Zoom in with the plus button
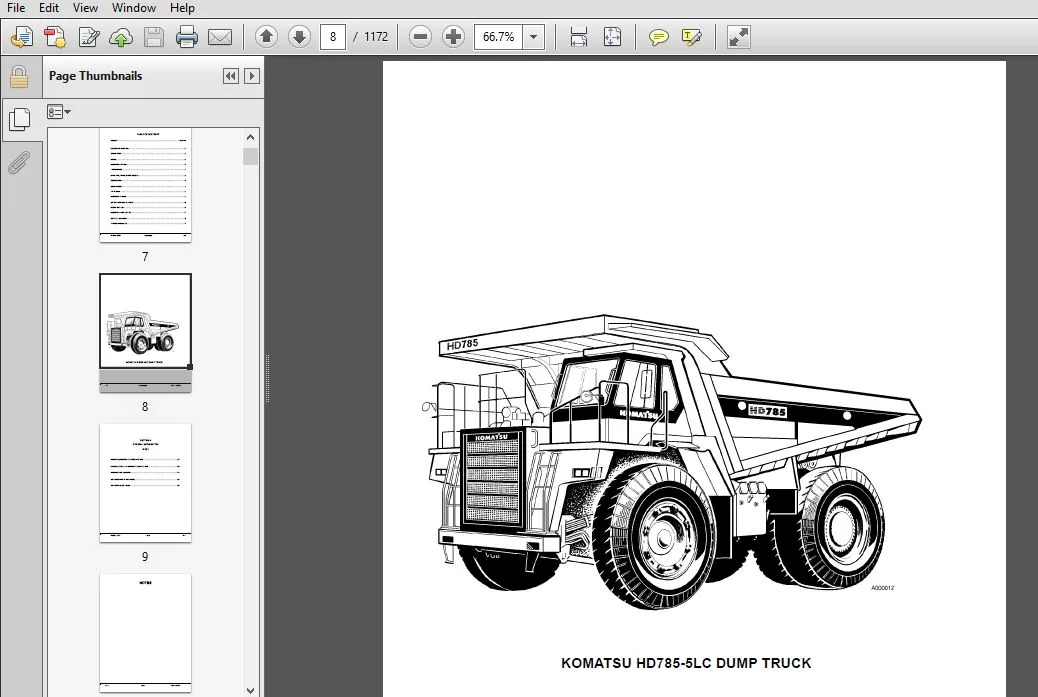The width and height of the screenshot is (1038, 697). click(453, 36)
